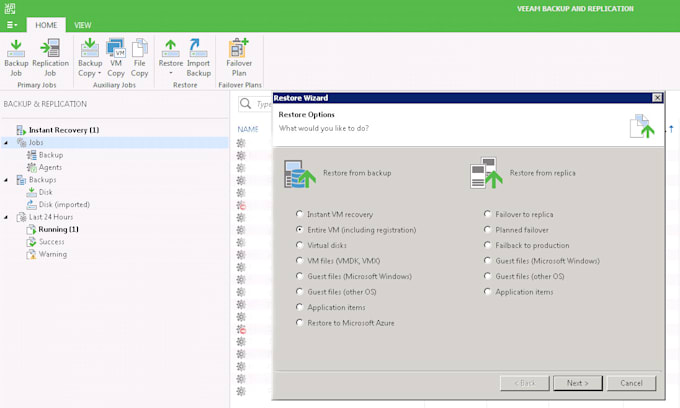Collapse the Backups tree node
The width and height of the screenshot is (680, 408).
6,180
